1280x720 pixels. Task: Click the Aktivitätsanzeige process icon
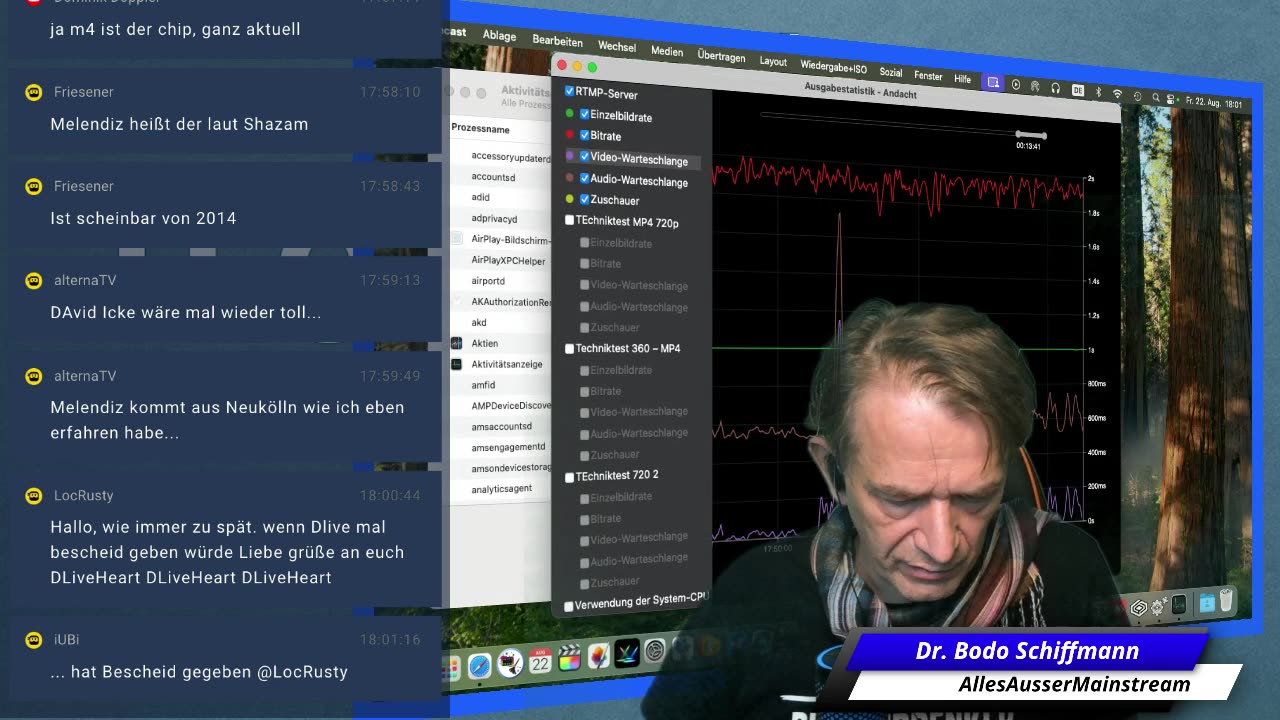point(456,364)
